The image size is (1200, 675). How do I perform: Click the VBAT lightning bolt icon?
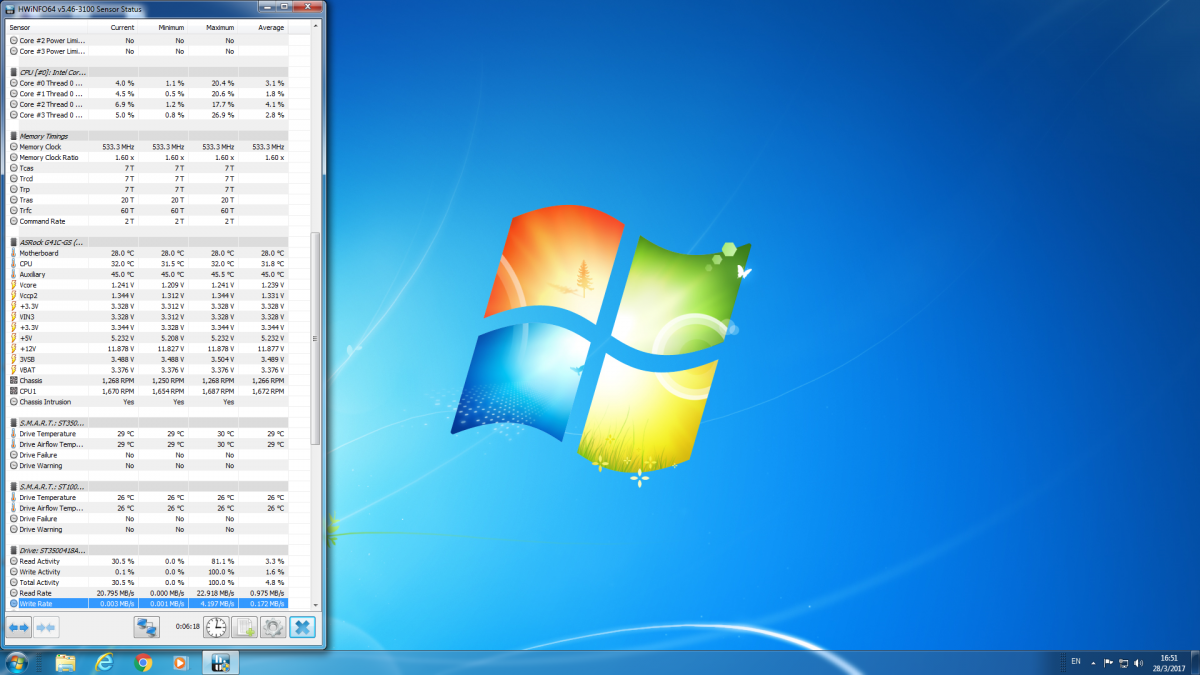[14, 370]
